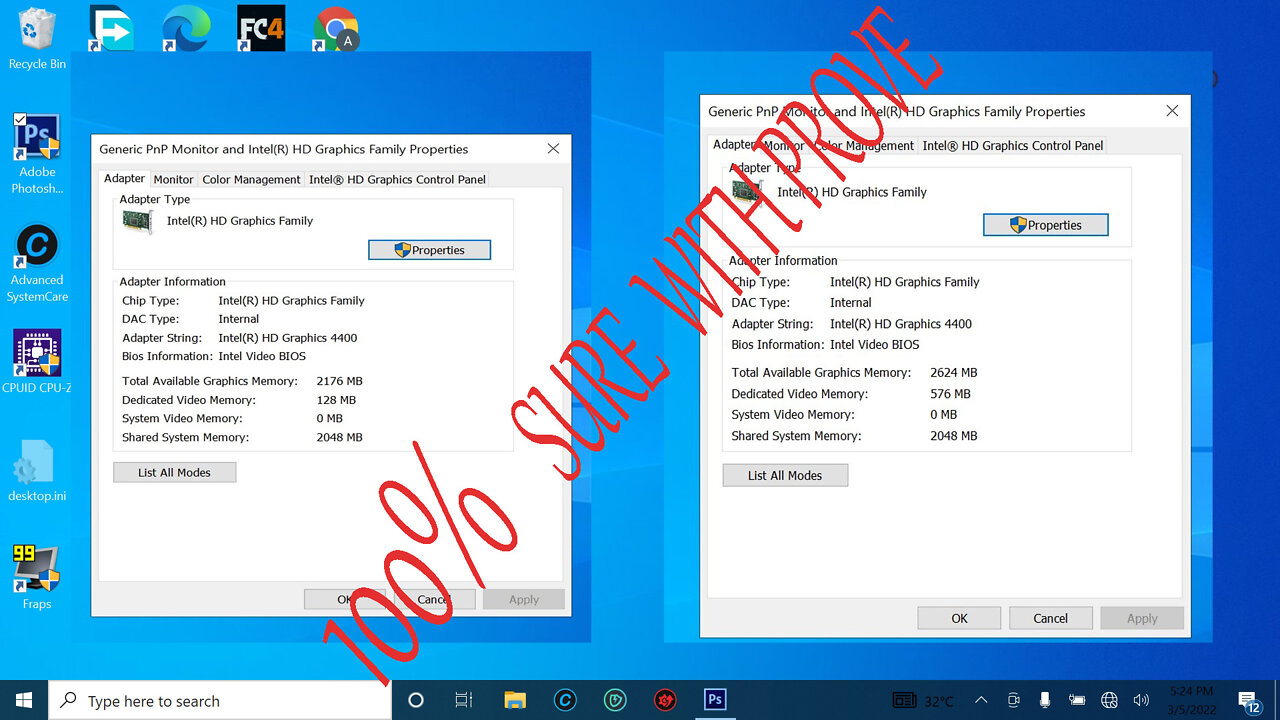
Task: Click the taskbar clock showing 5:24 PM
Action: 1190,700
